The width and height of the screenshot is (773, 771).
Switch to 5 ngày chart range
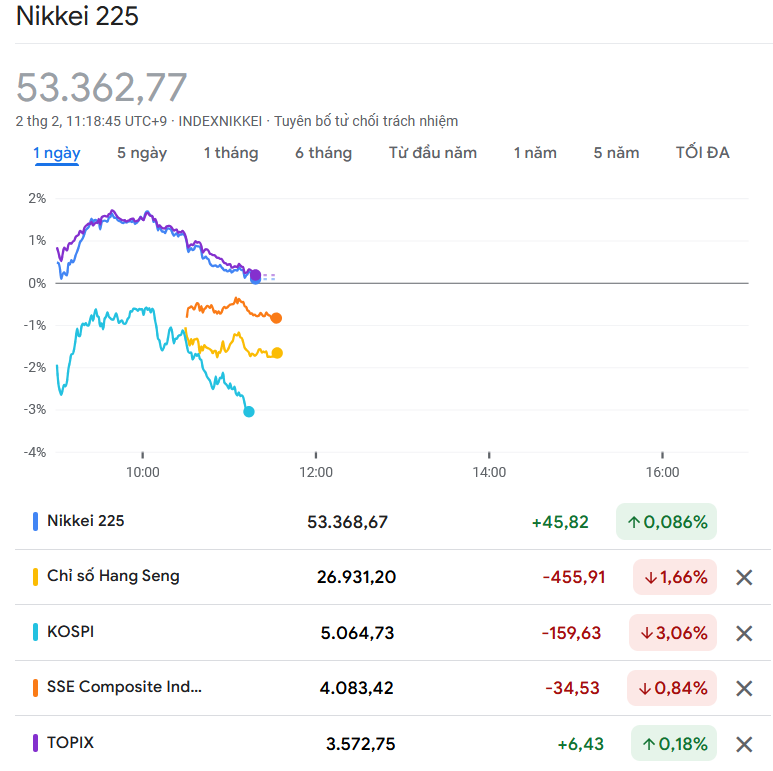pyautogui.click(x=142, y=153)
